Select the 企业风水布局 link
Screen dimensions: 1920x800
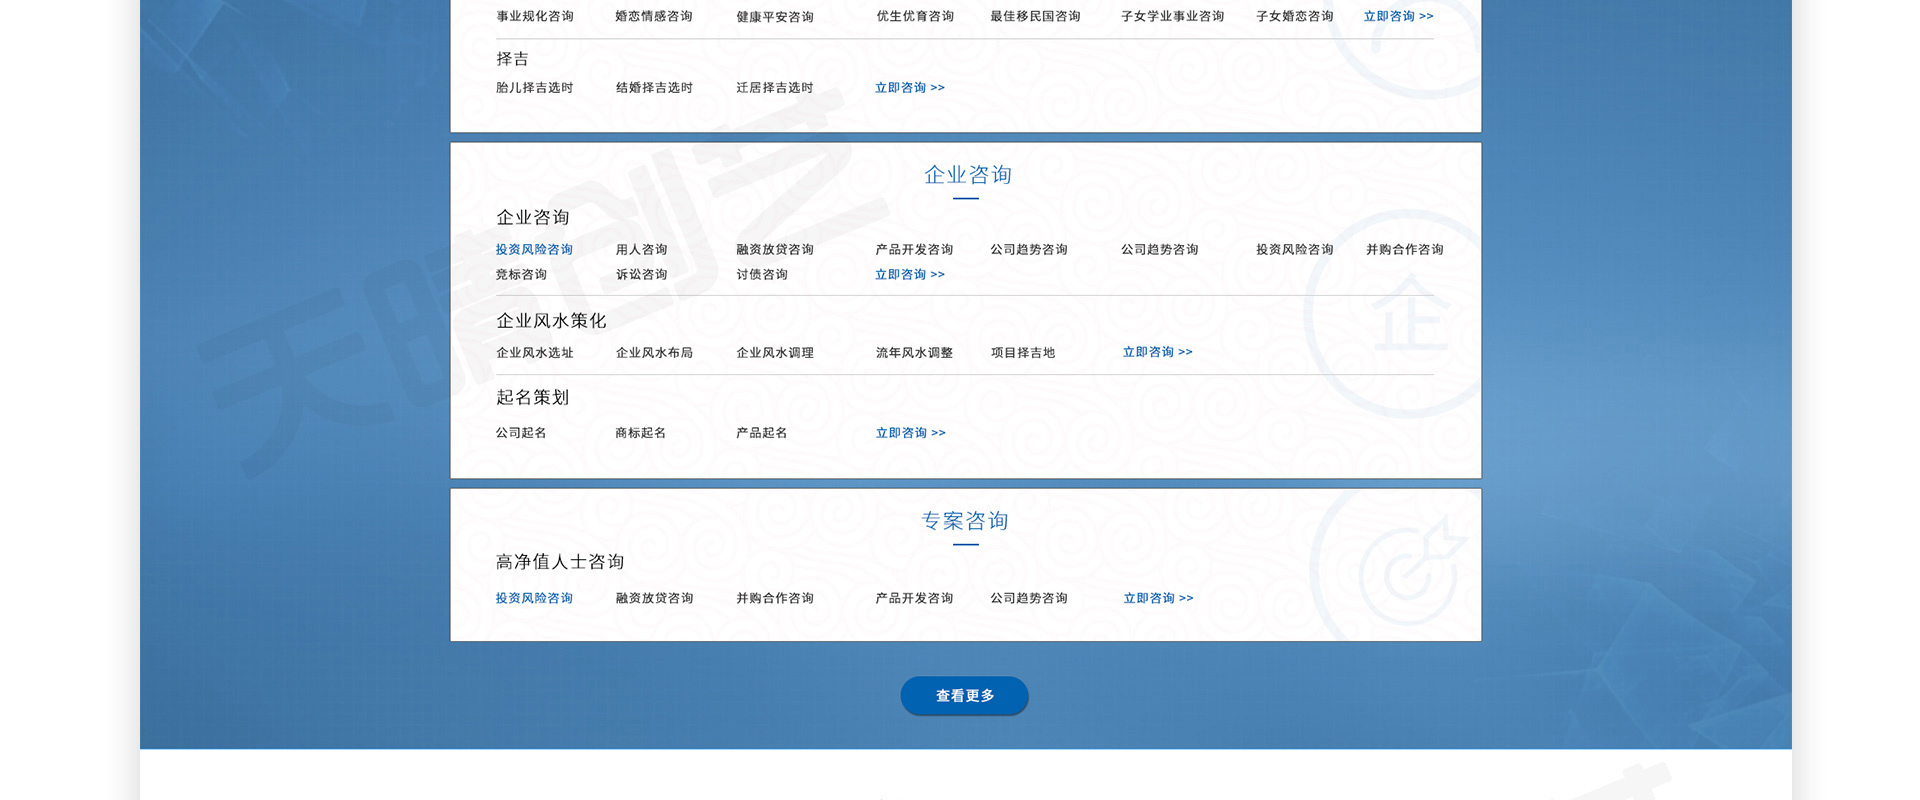click(x=654, y=353)
